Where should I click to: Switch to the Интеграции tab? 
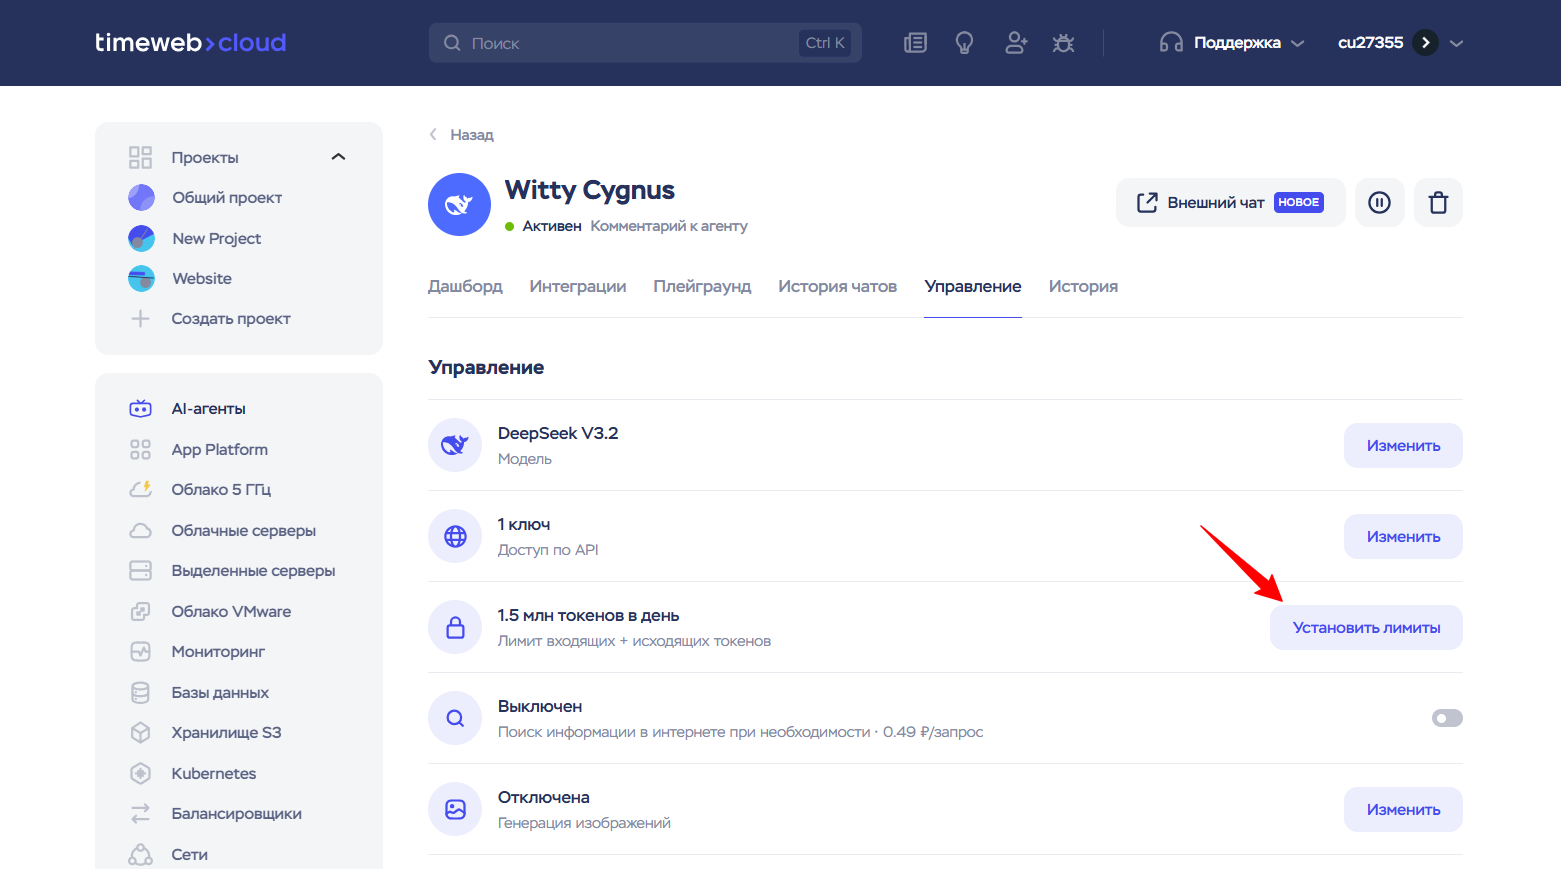(578, 286)
